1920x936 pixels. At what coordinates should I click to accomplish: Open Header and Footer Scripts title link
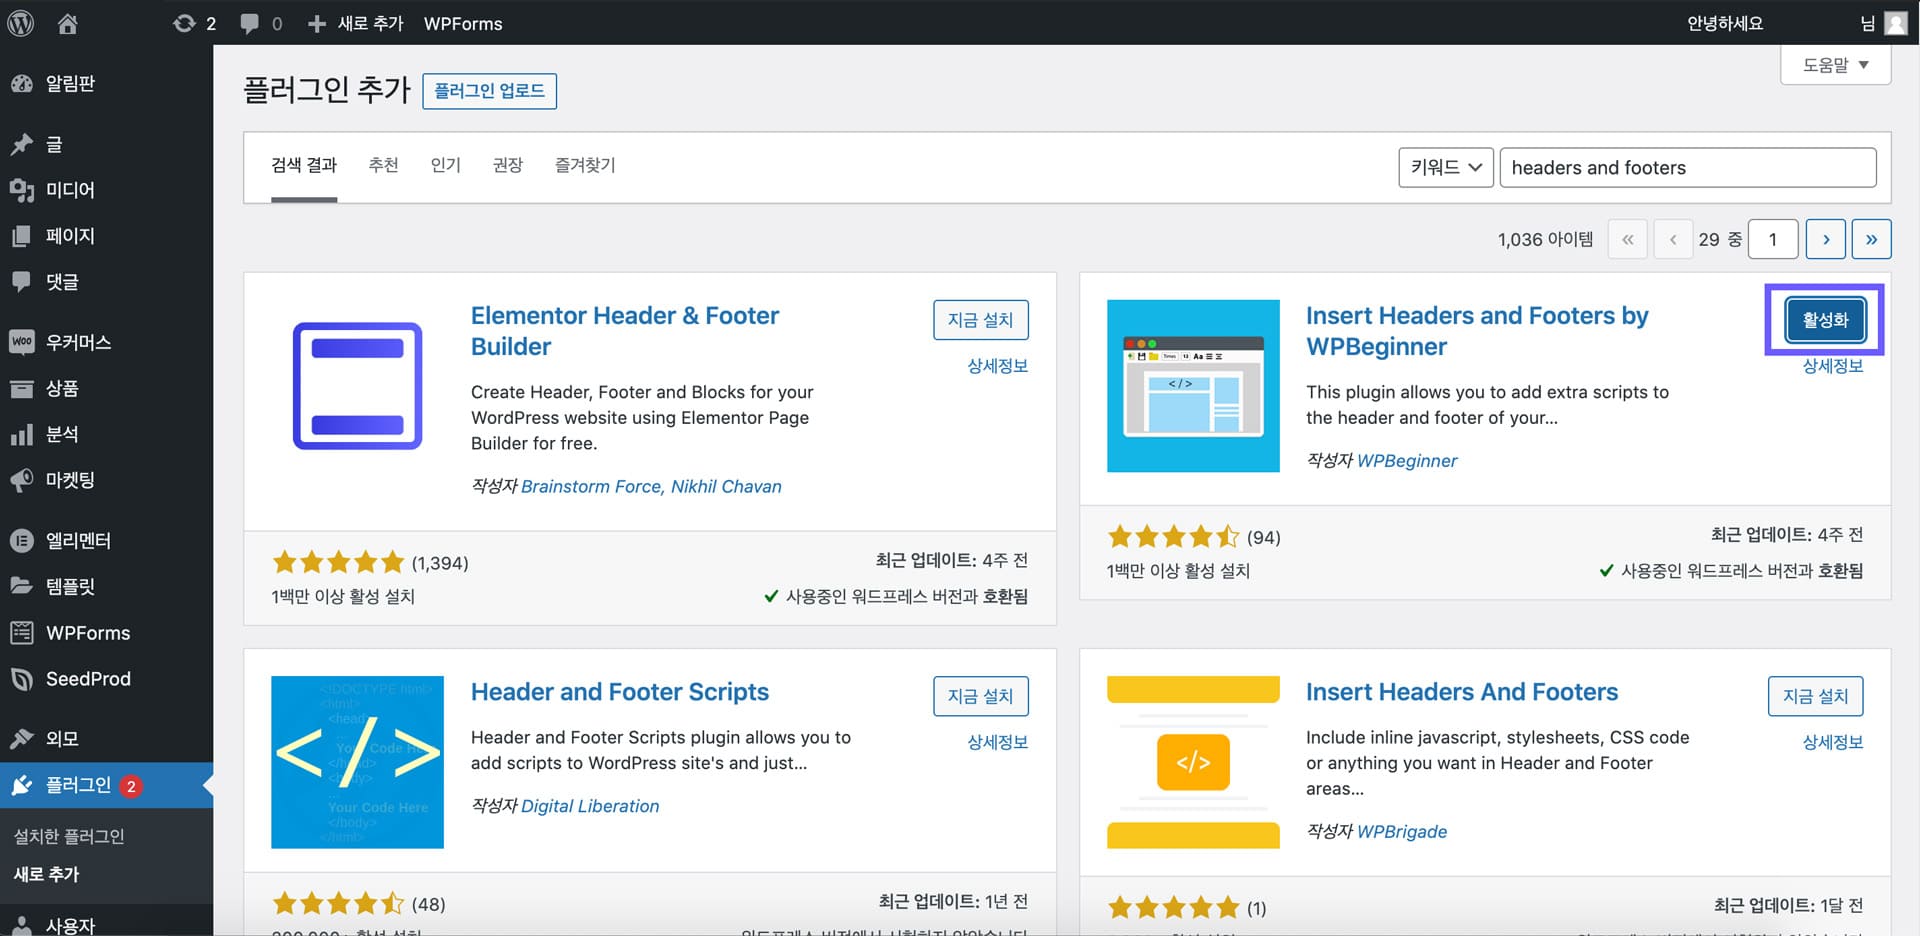coord(620,692)
